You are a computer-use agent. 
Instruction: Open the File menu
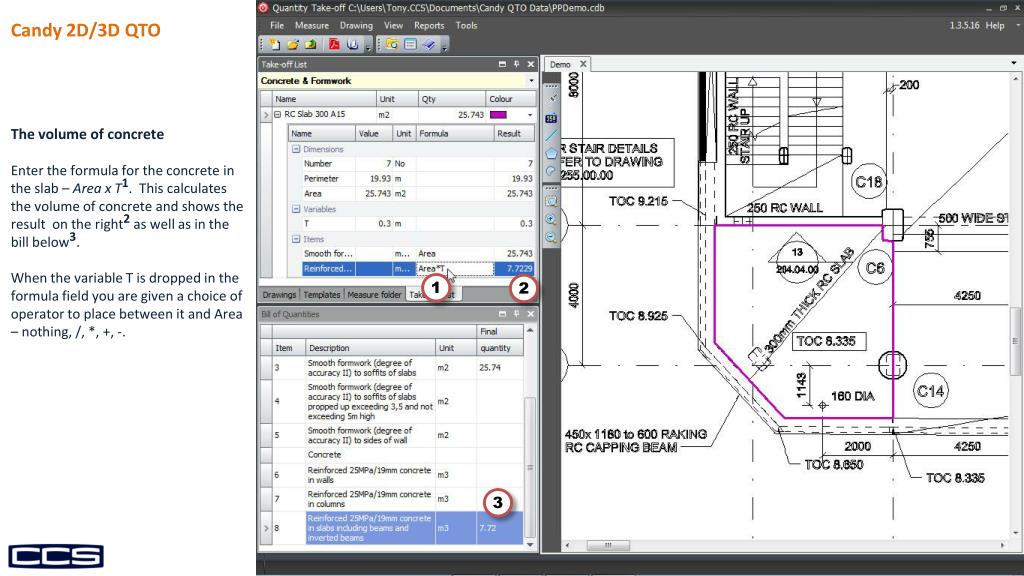(277, 25)
